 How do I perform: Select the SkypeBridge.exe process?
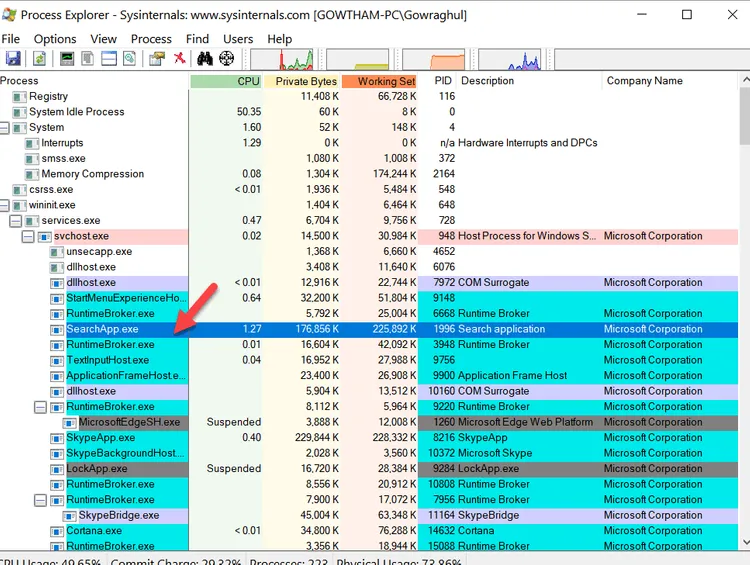coord(369,515)
